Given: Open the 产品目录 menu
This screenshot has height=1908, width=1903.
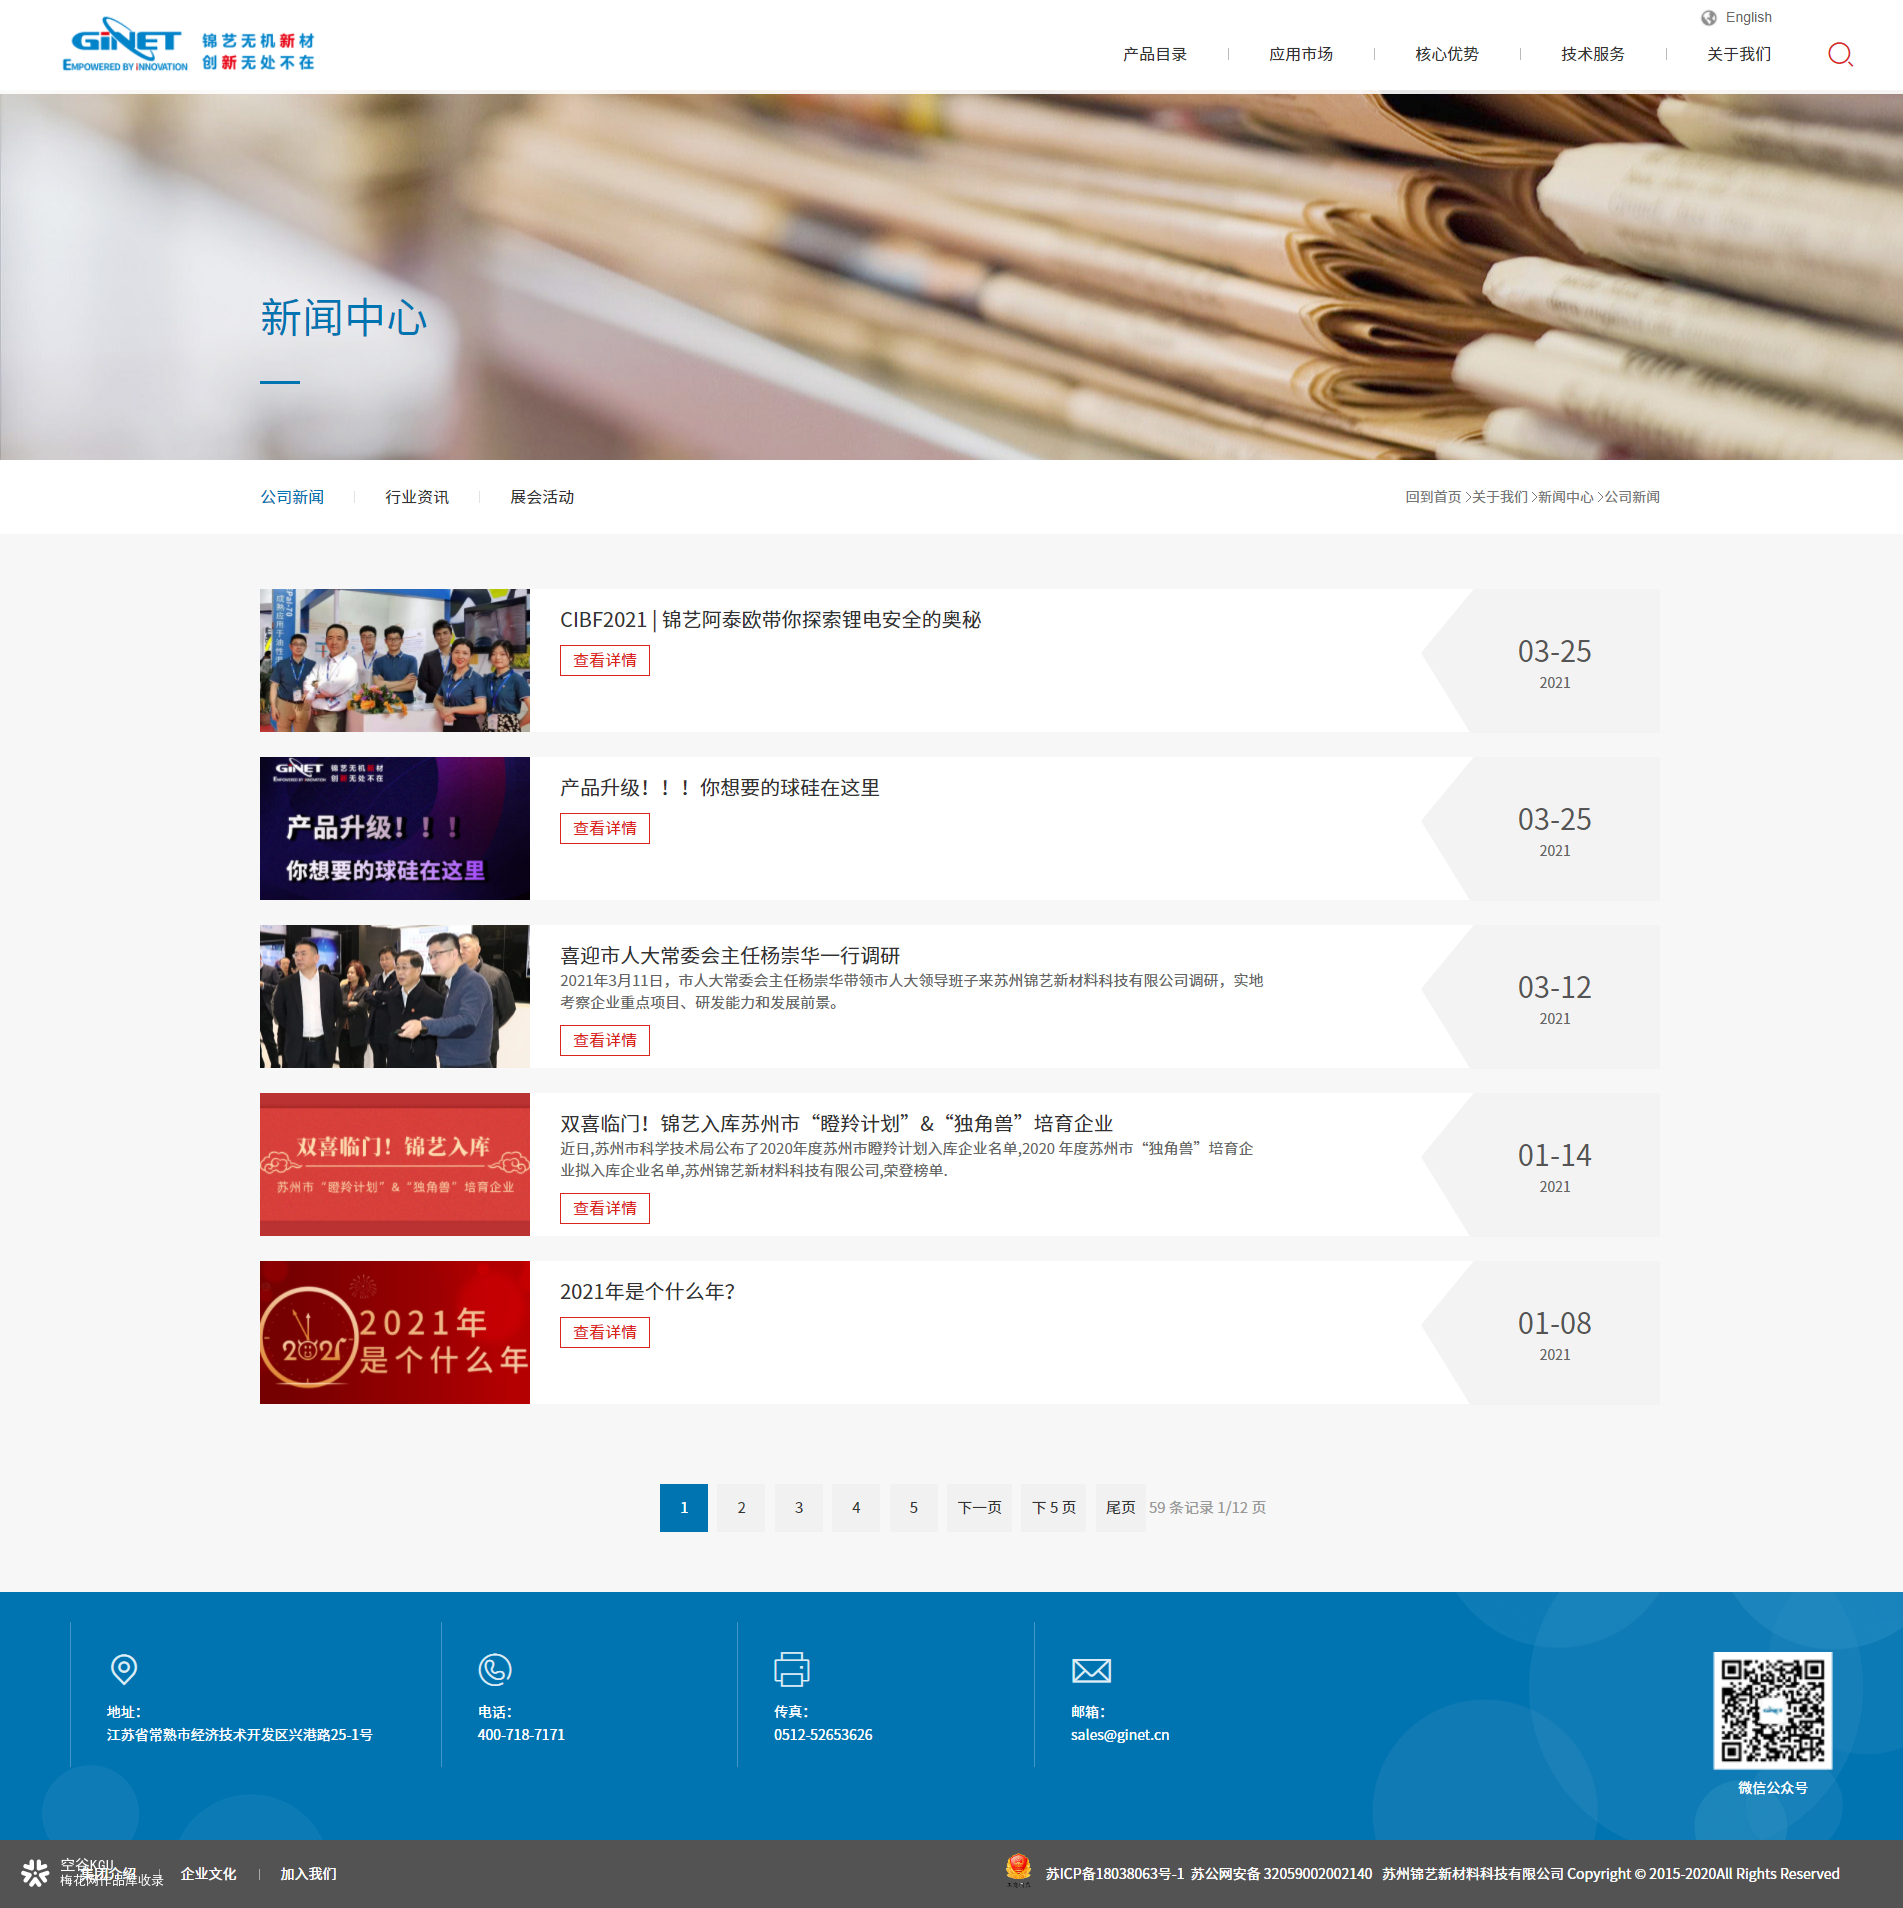Looking at the screenshot, I should click(x=1154, y=54).
